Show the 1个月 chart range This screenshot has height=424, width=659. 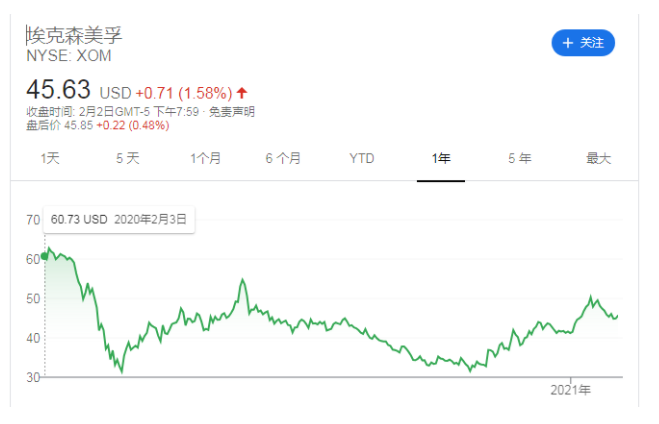[x=205, y=158]
